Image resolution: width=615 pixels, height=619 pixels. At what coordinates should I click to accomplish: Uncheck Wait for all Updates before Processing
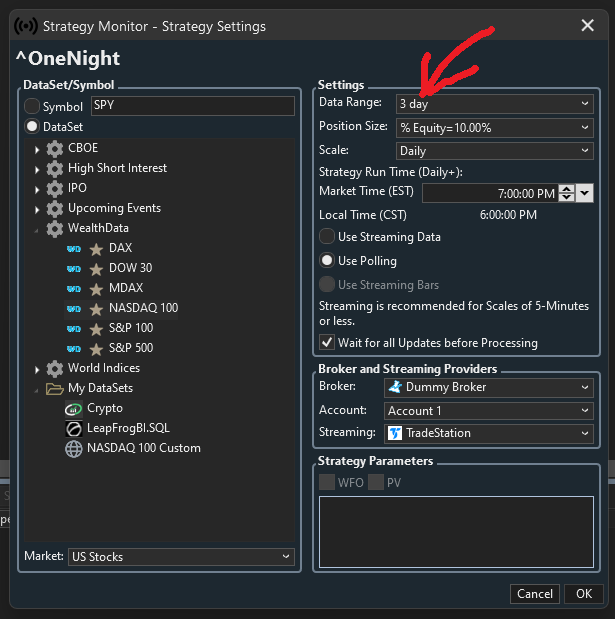[327, 342]
